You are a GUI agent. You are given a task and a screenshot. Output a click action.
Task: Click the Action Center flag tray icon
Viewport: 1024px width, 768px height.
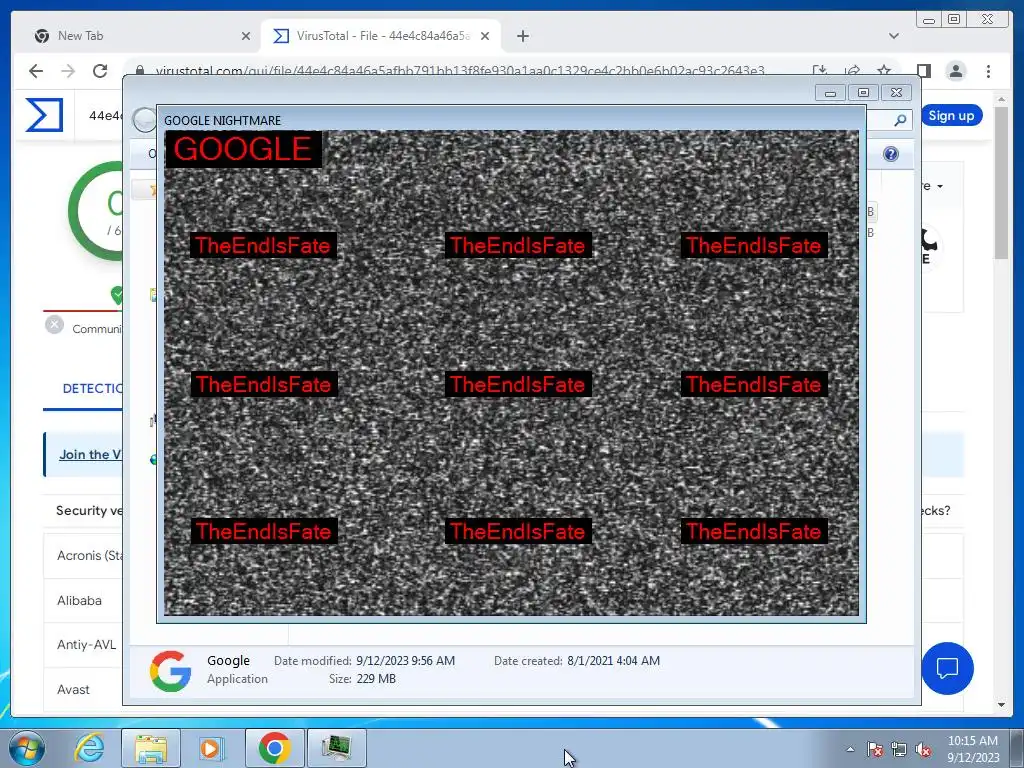pyautogui.click(x=874, y=749)
